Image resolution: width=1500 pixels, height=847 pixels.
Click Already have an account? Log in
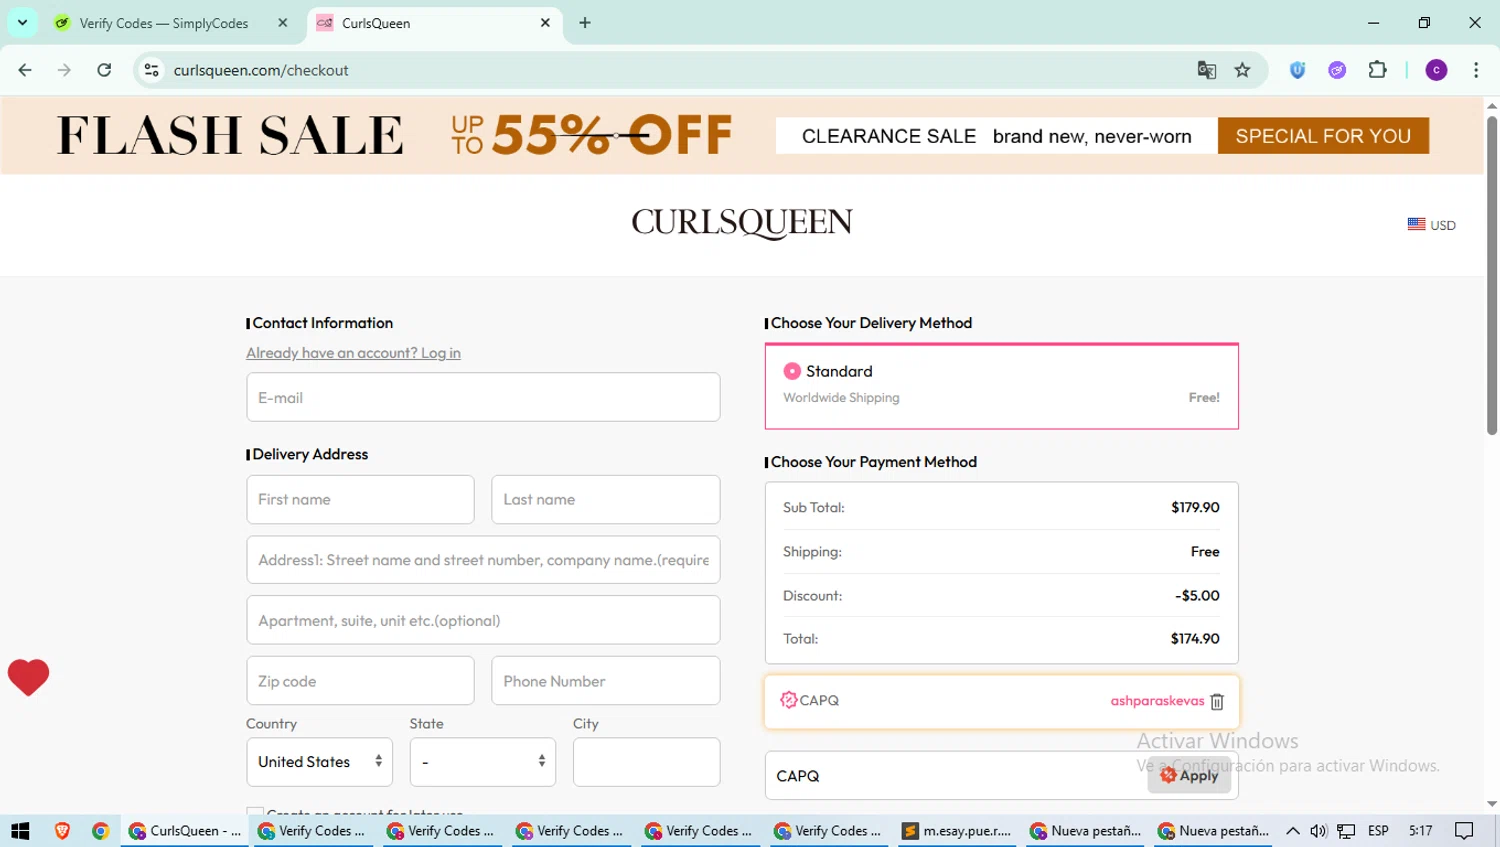[353, 353]
